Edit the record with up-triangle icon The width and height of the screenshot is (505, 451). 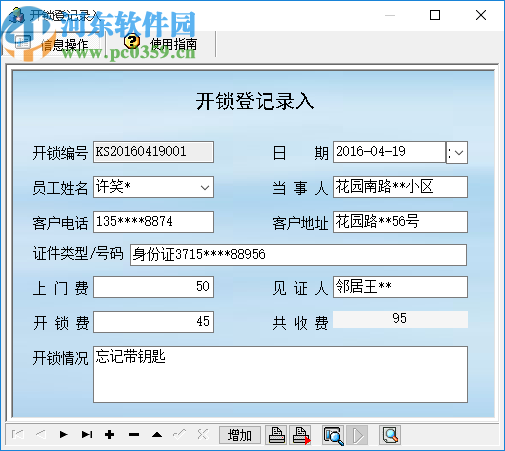coord(157,434)
